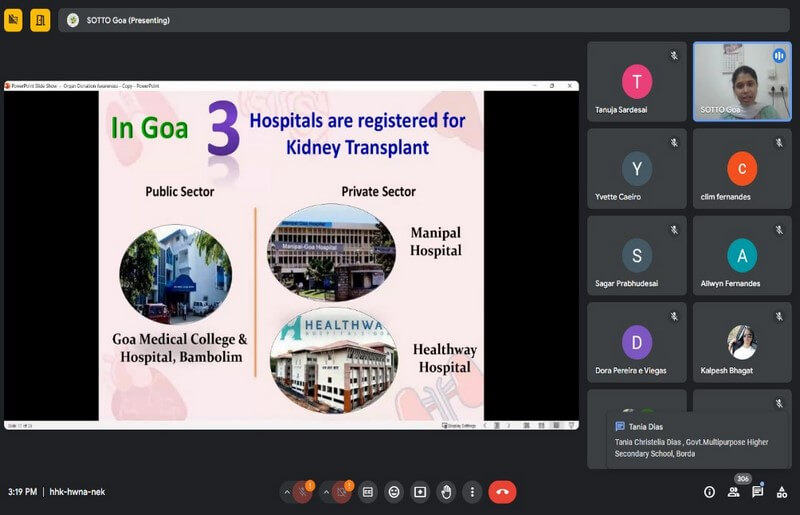Turn on closed captions
The width and height of the screenshot is (800, 515).
(x=368, y=492)
